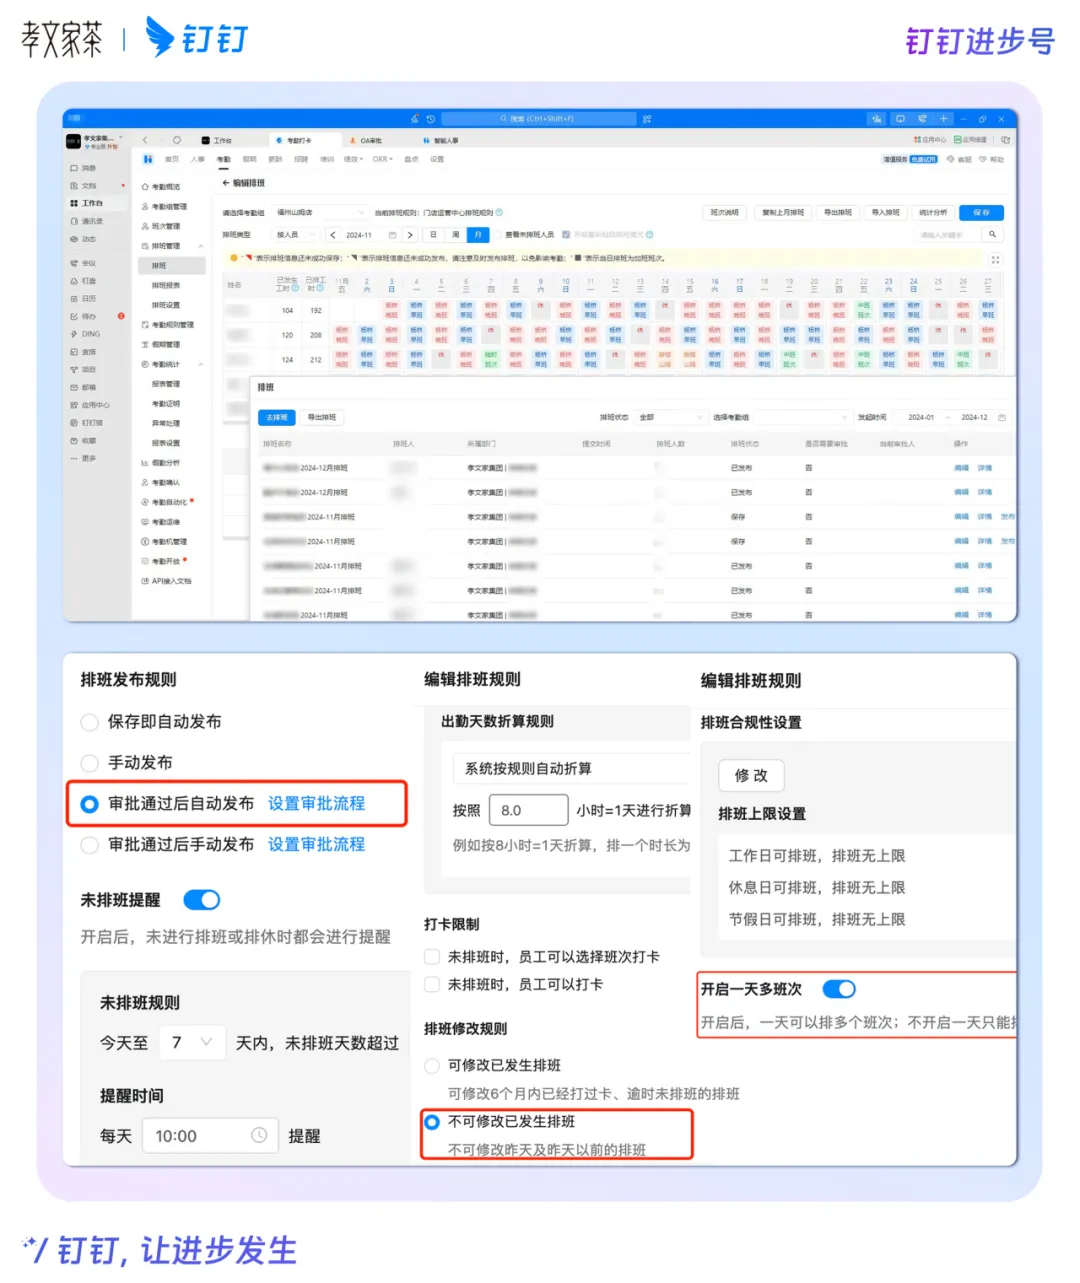Image resolution: width=1080 pixels, height=1283 pixels.
Task: Toggle the 未排班提醒 switch
Action: (202, 900)
